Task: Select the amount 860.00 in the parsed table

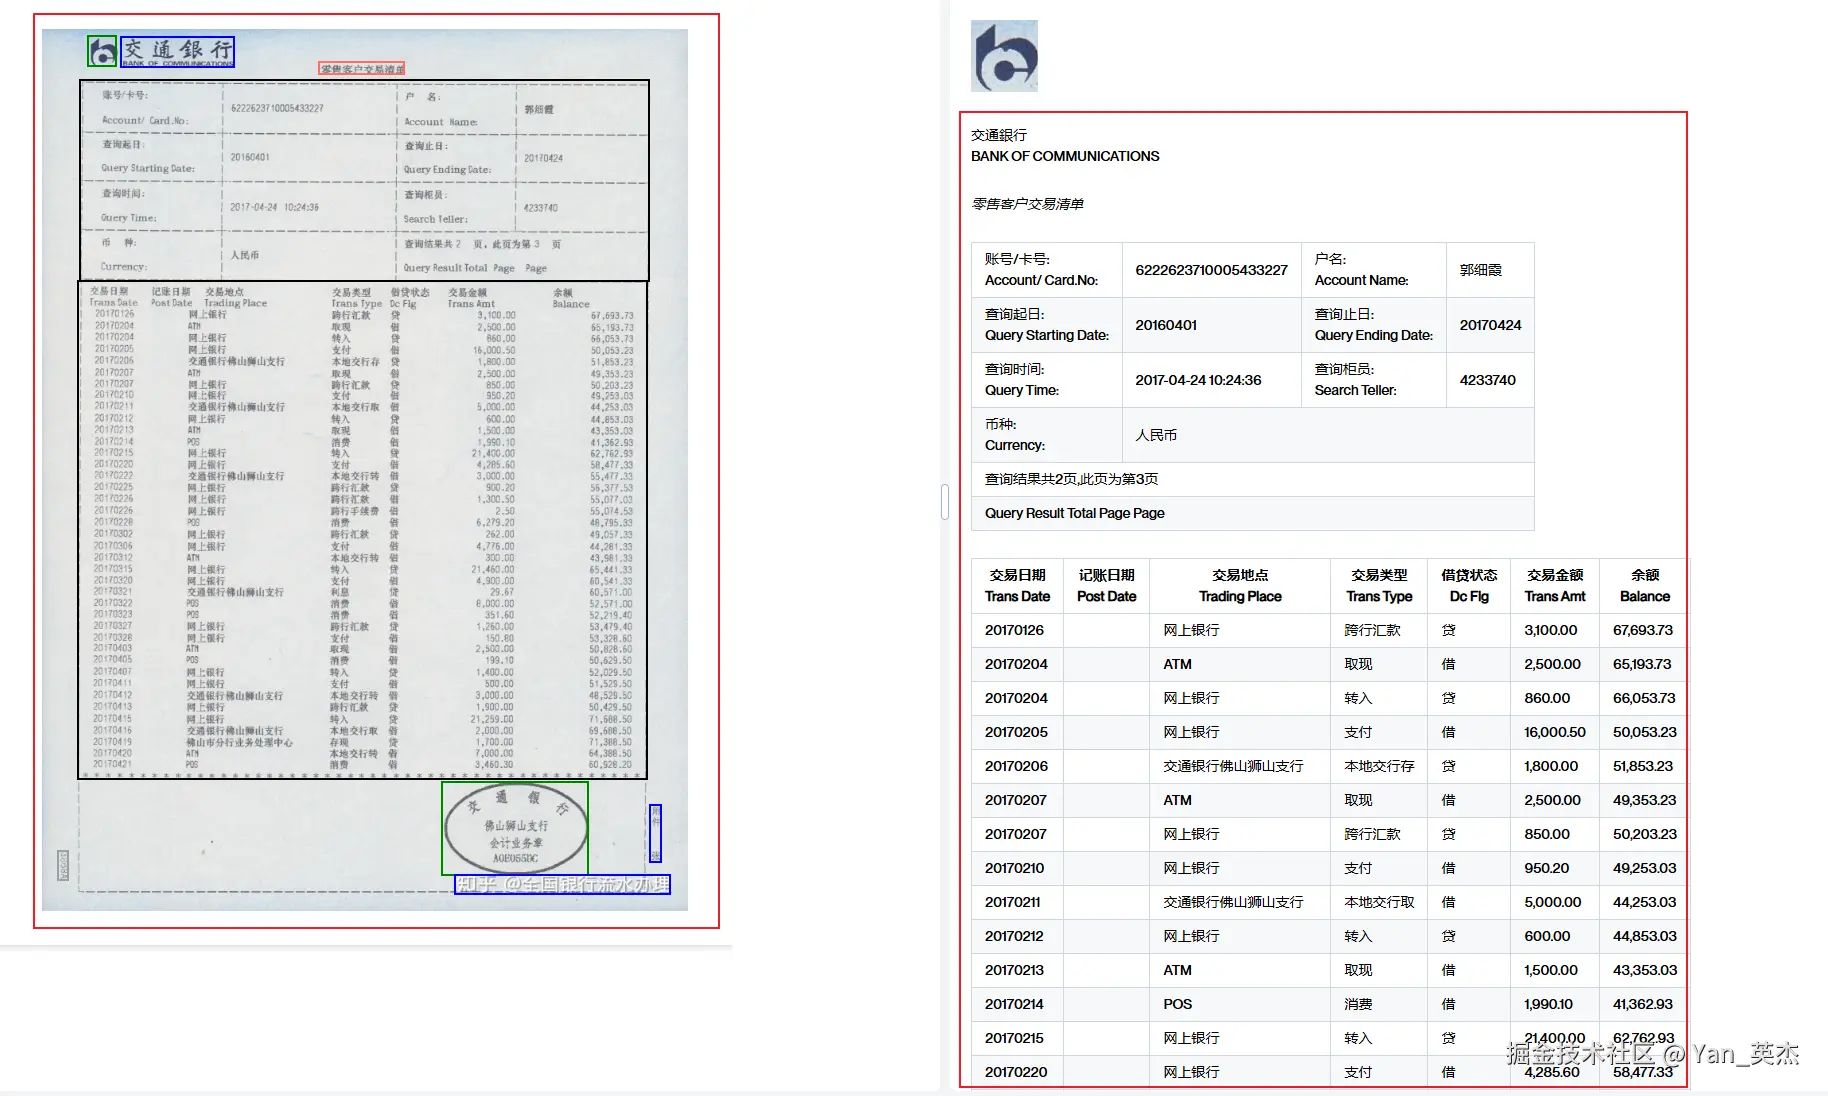Action: [1547, 698]
